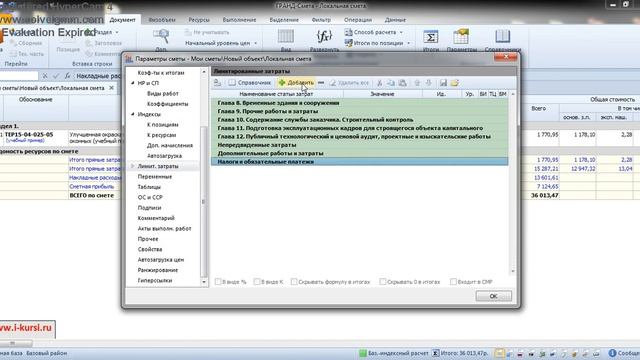This screenshot has height=360, width=640.
Task: Click the Параметры icon in the ribbon
Action: 461,37
